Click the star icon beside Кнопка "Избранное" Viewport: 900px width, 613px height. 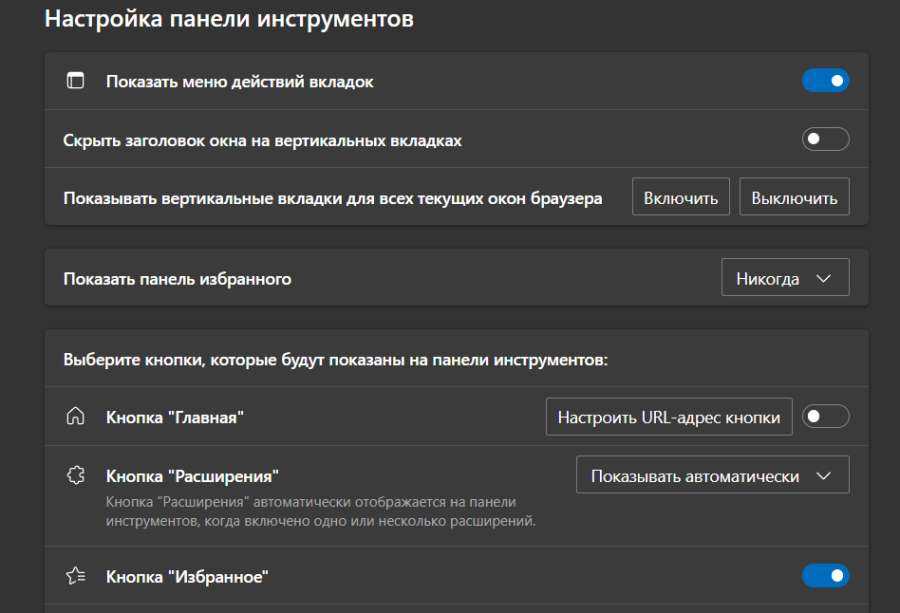[x=75, y=576]
